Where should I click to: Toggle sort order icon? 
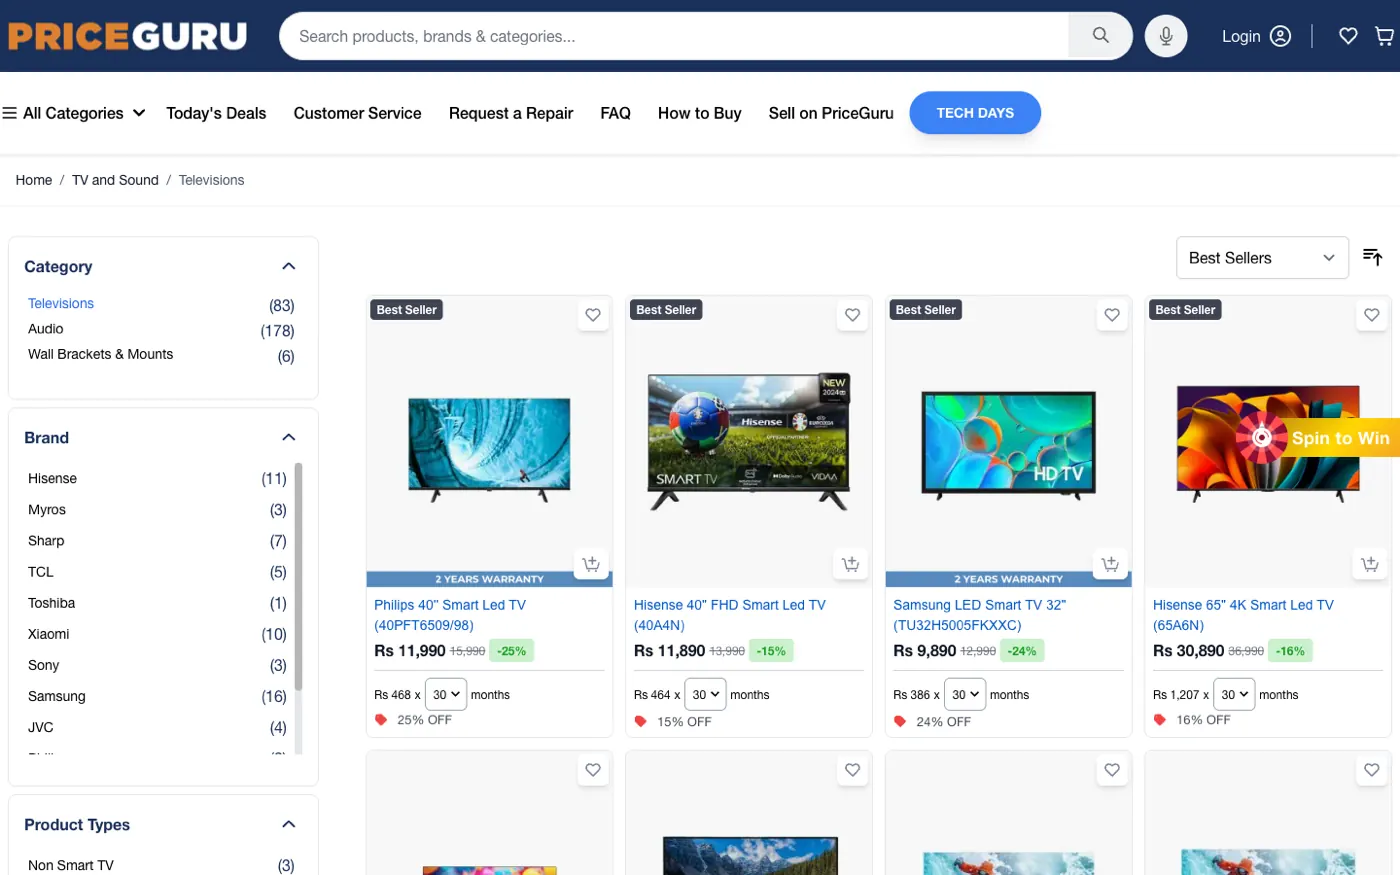tap(1373, 257)
